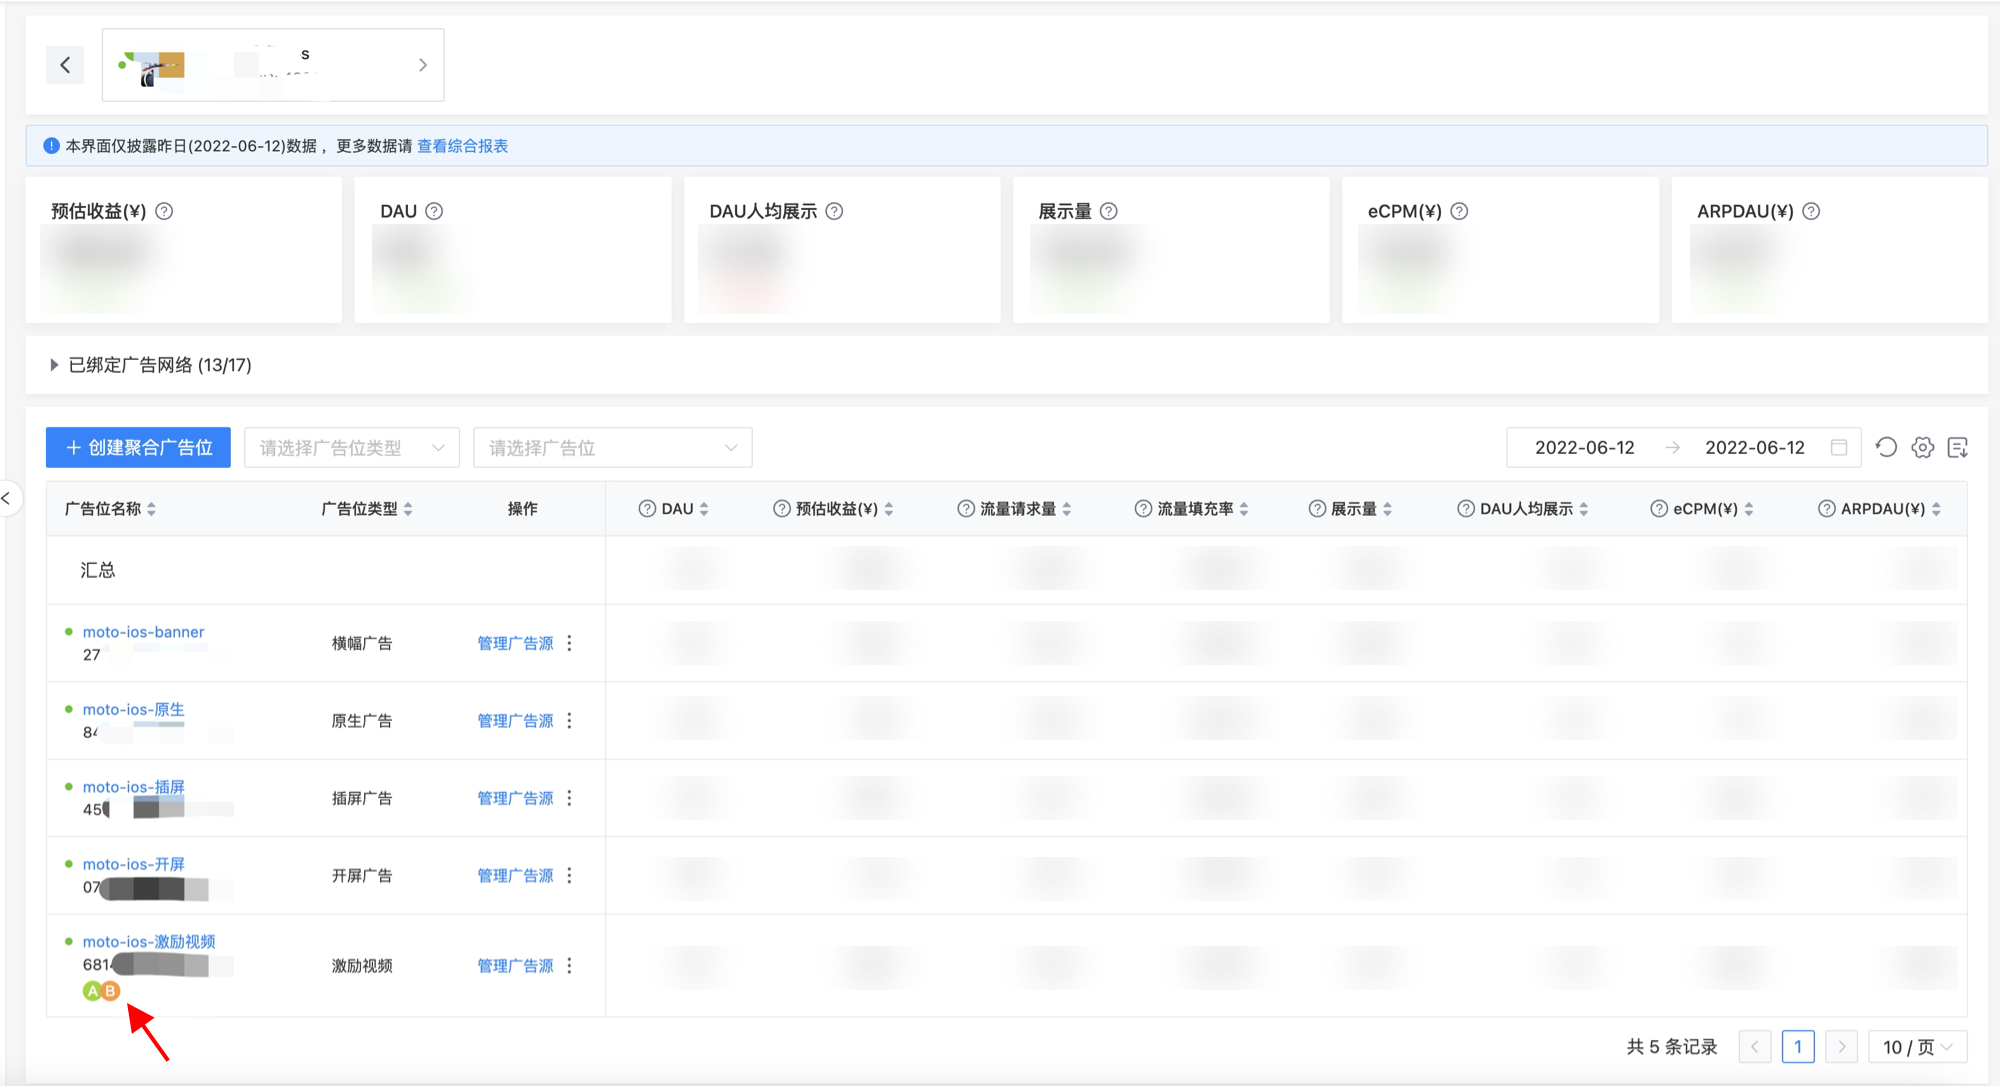Open more options for moto-ios-激励视频 row
This screenshot has width=2000, height=1086.
tap(570, 965)
